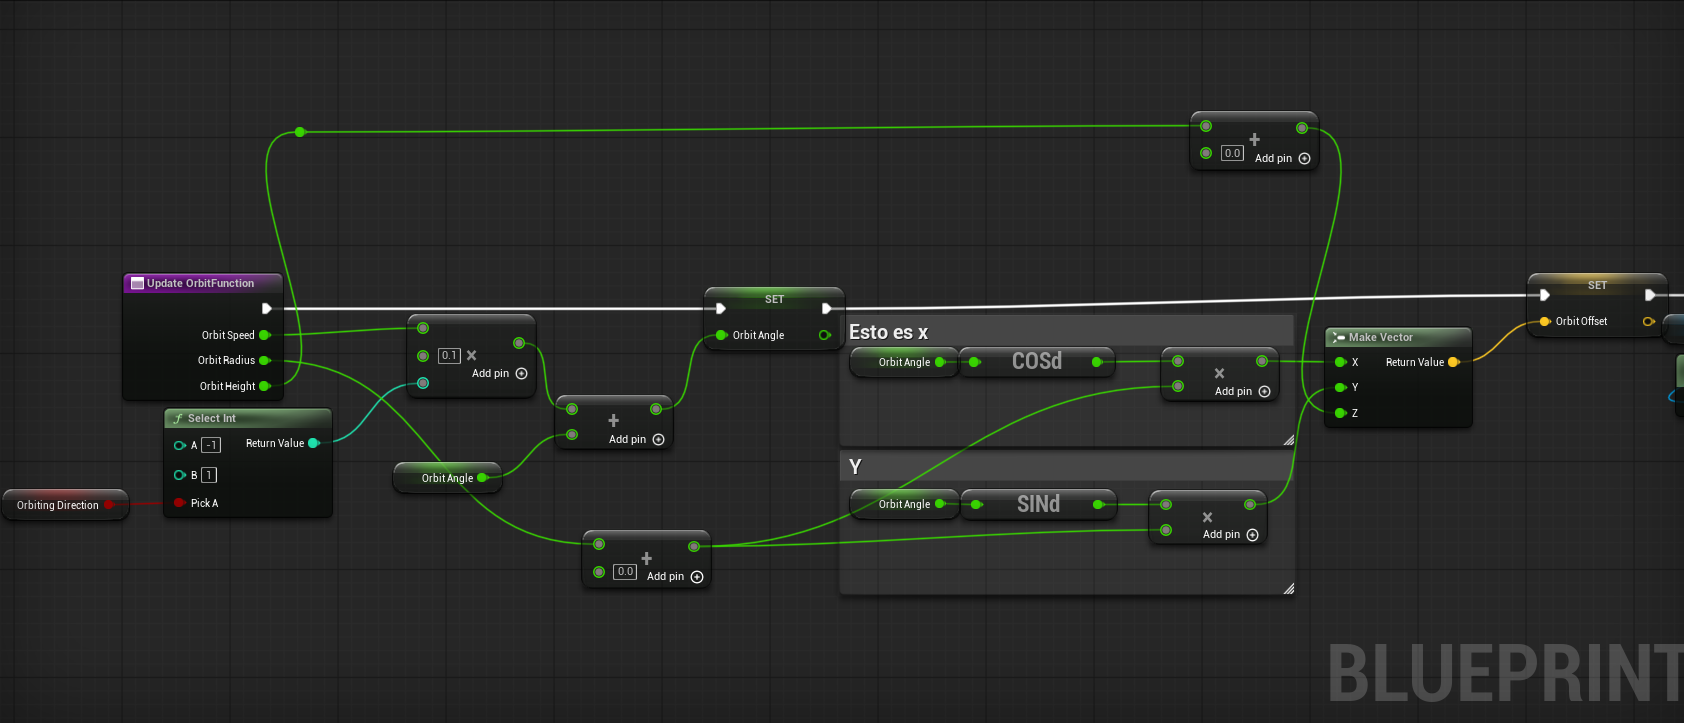Edit Select Int B value field
Viewport: 1684px width, 723px height.
(x=209, y=475)
